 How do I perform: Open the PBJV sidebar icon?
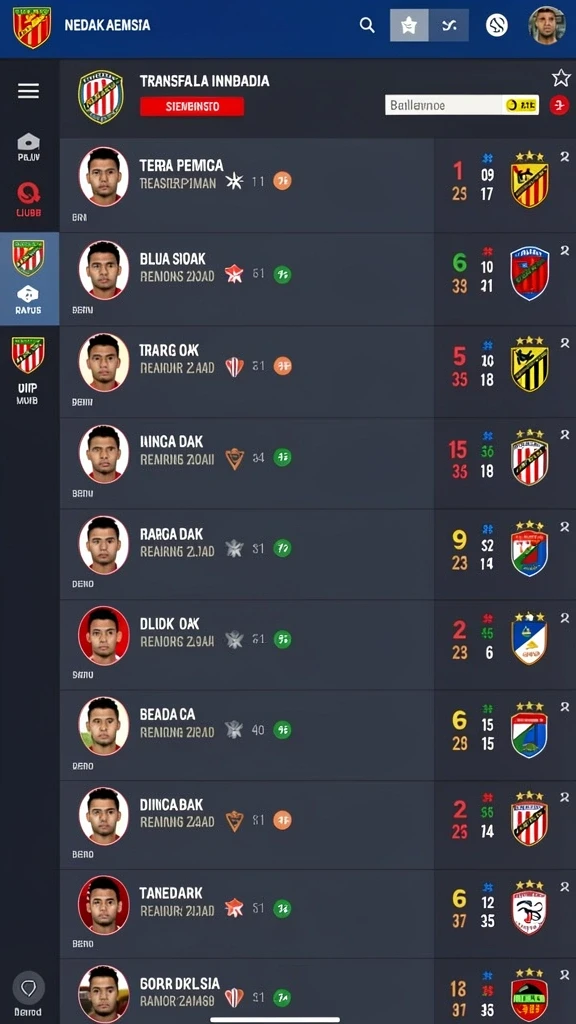(29, 147)
